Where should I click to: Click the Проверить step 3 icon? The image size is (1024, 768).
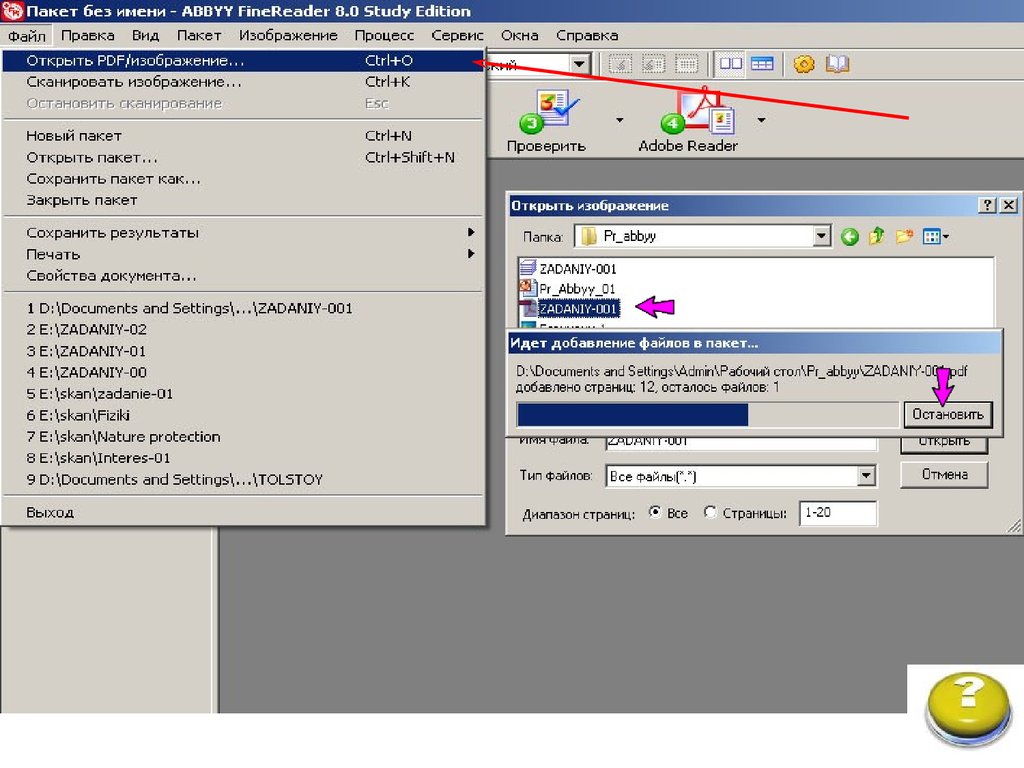549,112
